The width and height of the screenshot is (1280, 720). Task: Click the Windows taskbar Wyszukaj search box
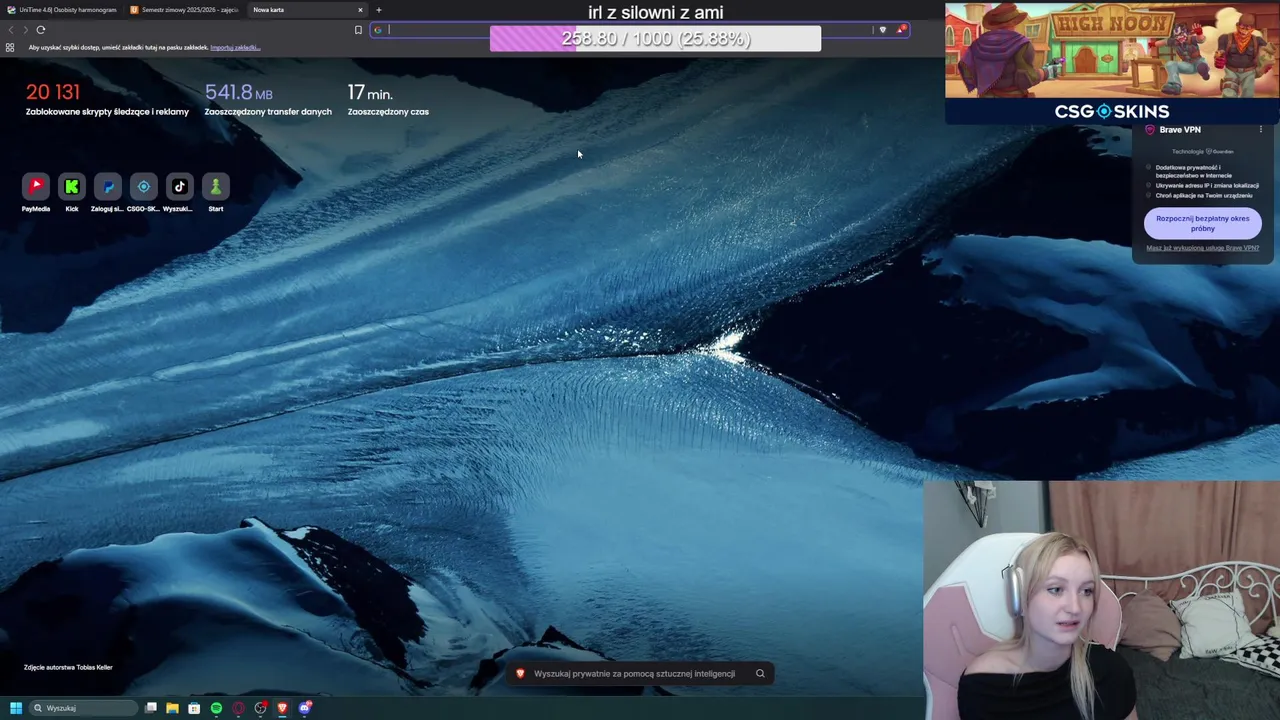82,708
